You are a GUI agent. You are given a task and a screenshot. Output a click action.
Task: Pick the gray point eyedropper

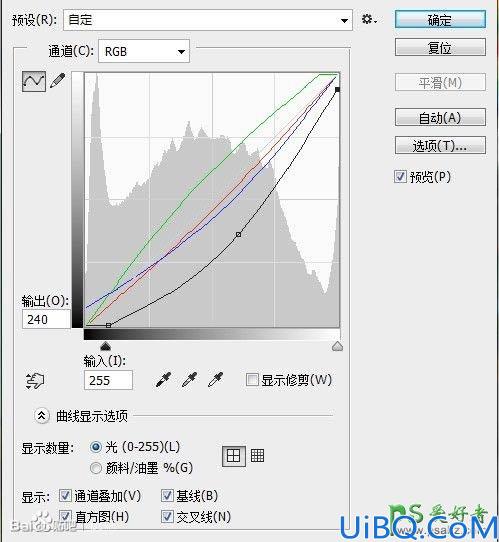(189, 380)
